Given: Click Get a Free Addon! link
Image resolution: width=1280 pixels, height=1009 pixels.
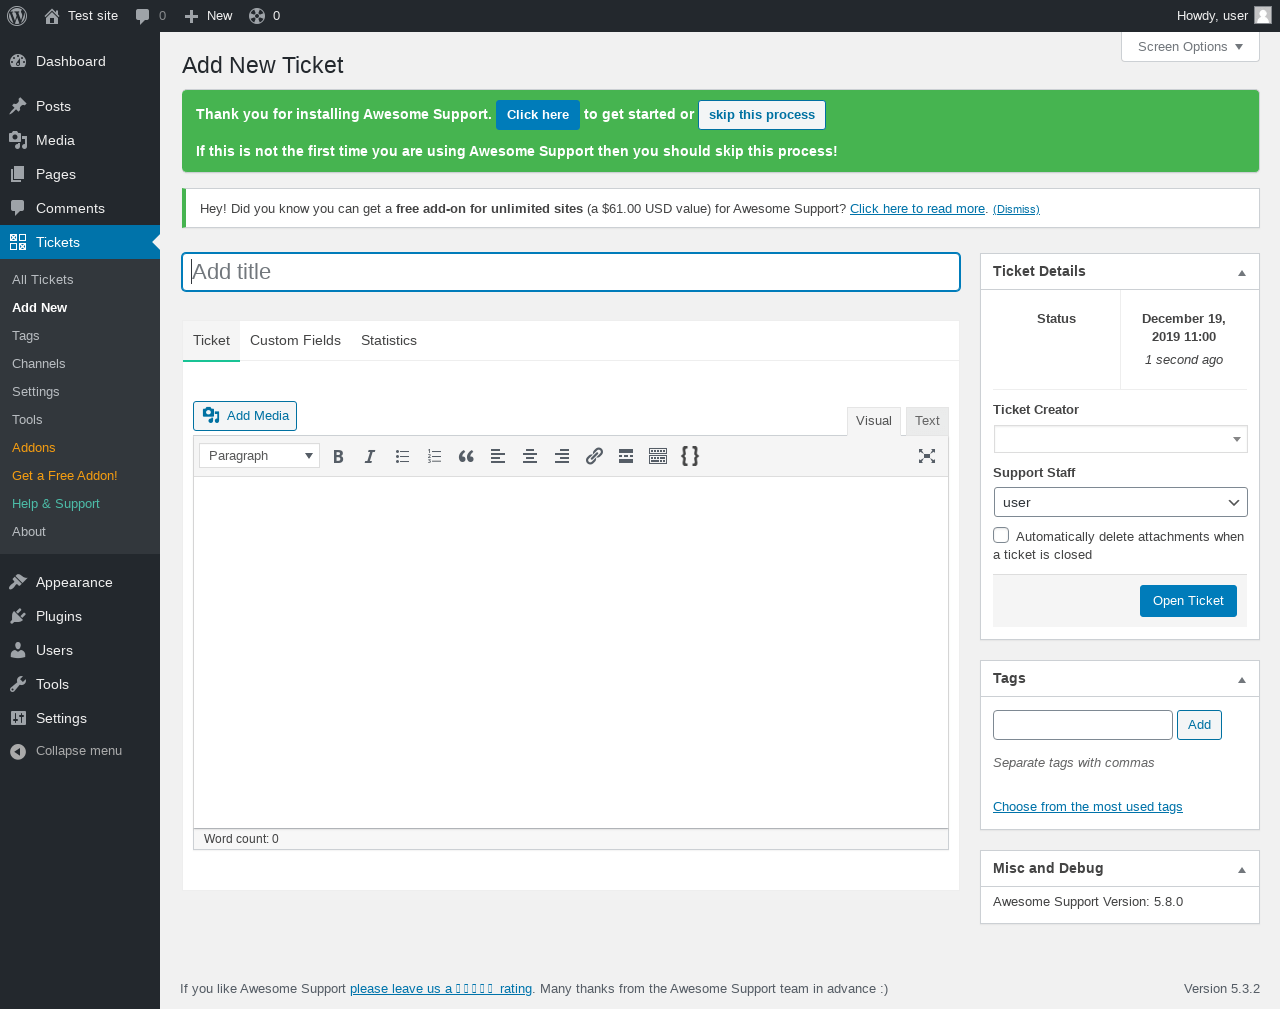Looking at the screenshot, I should (x=65, y=476).
